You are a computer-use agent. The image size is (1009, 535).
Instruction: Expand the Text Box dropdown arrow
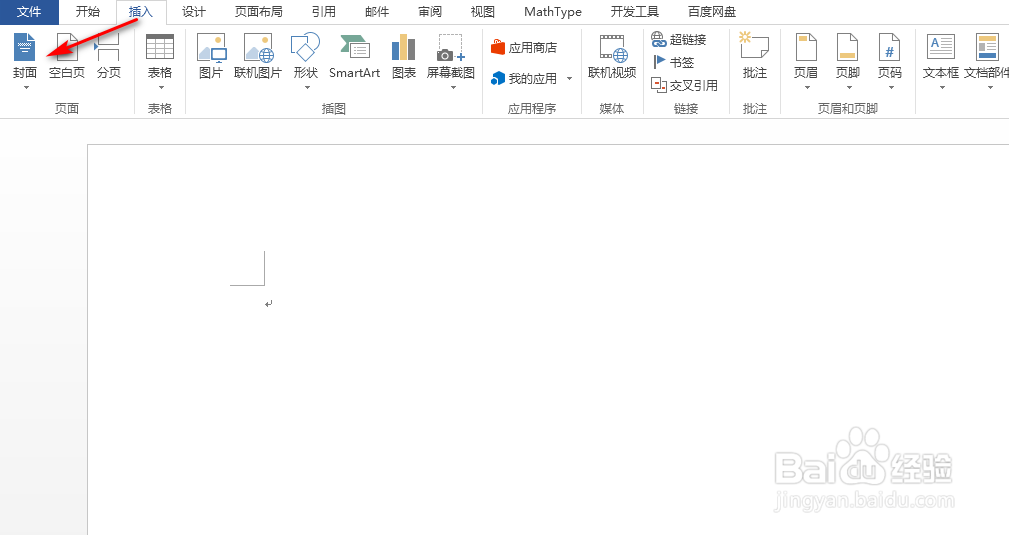click(x=942, y=88)
